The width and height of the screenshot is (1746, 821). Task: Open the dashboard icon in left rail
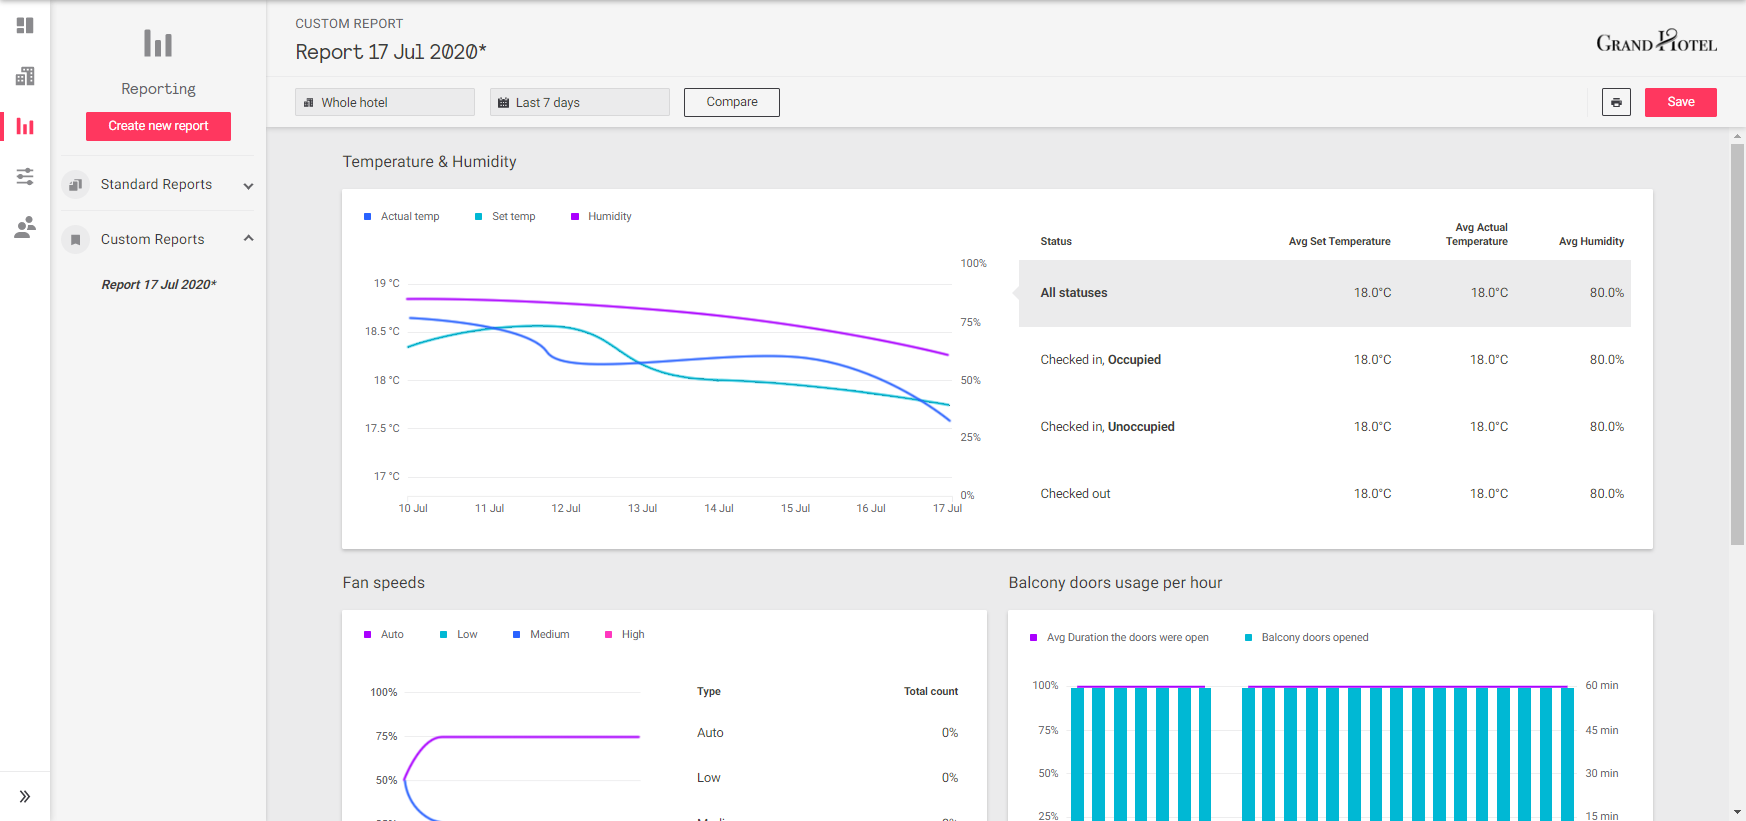coord(25,25)
